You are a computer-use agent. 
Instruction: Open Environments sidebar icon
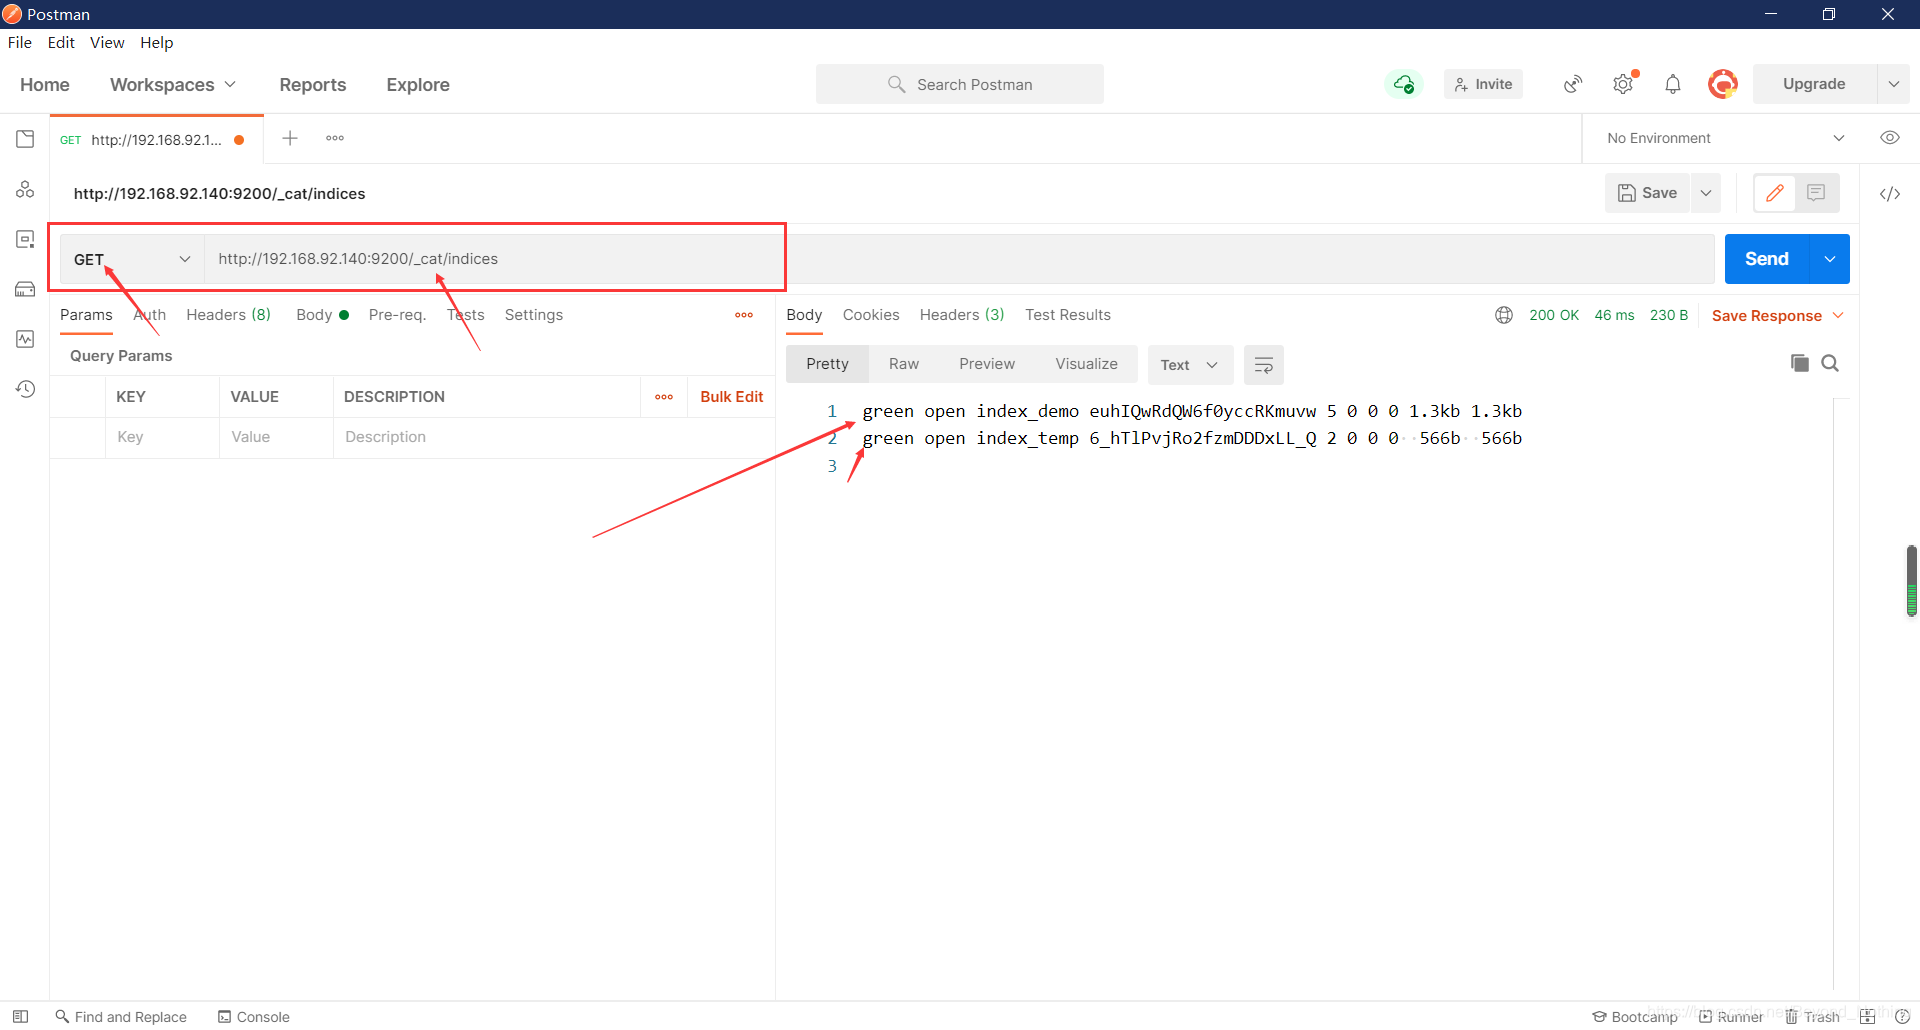25,239
